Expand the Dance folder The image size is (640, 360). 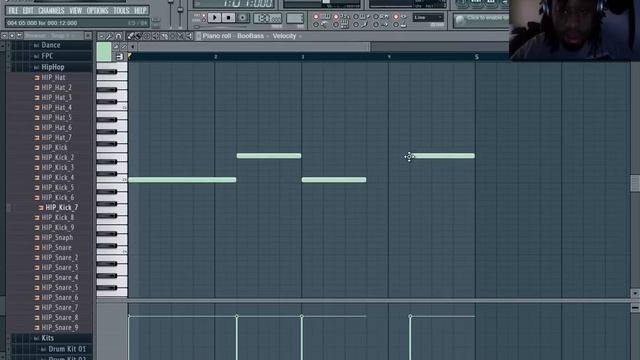pyautogui.click(x=51, y=45)
